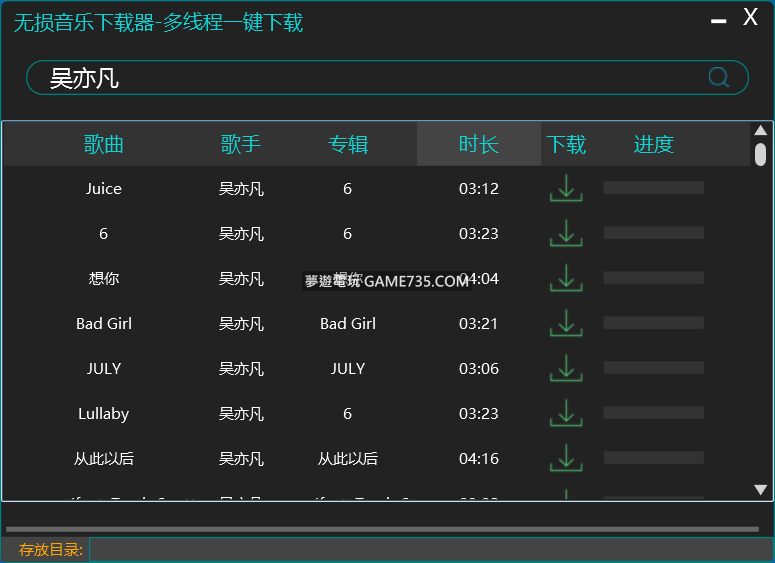Select the 想你 song title
Viewport: 775px width, 563px height.
[103, 278]
